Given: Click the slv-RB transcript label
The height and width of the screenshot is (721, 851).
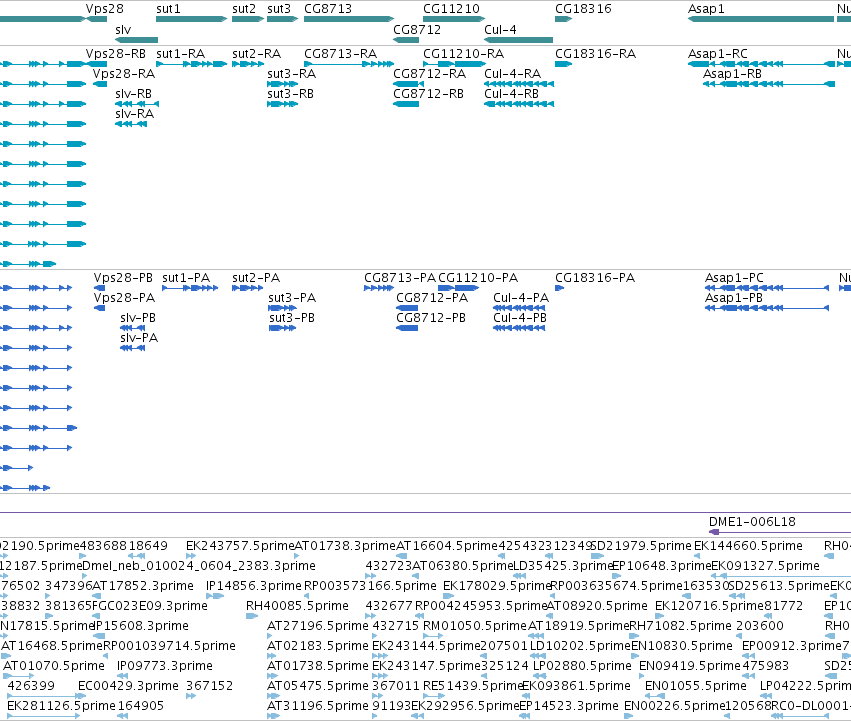Looking at the screenshot, I should pos(134,94).
